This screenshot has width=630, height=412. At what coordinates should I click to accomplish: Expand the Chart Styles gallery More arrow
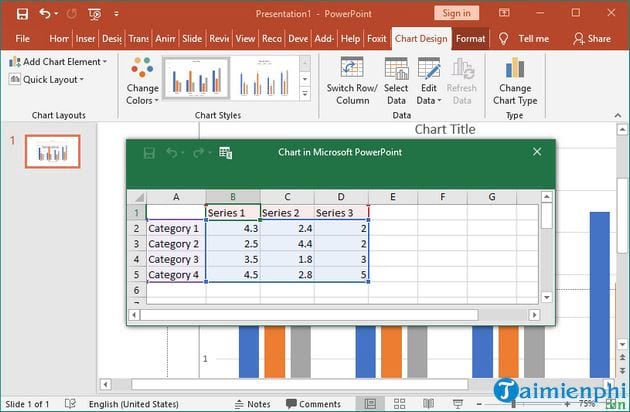click(x=305, y=94)
